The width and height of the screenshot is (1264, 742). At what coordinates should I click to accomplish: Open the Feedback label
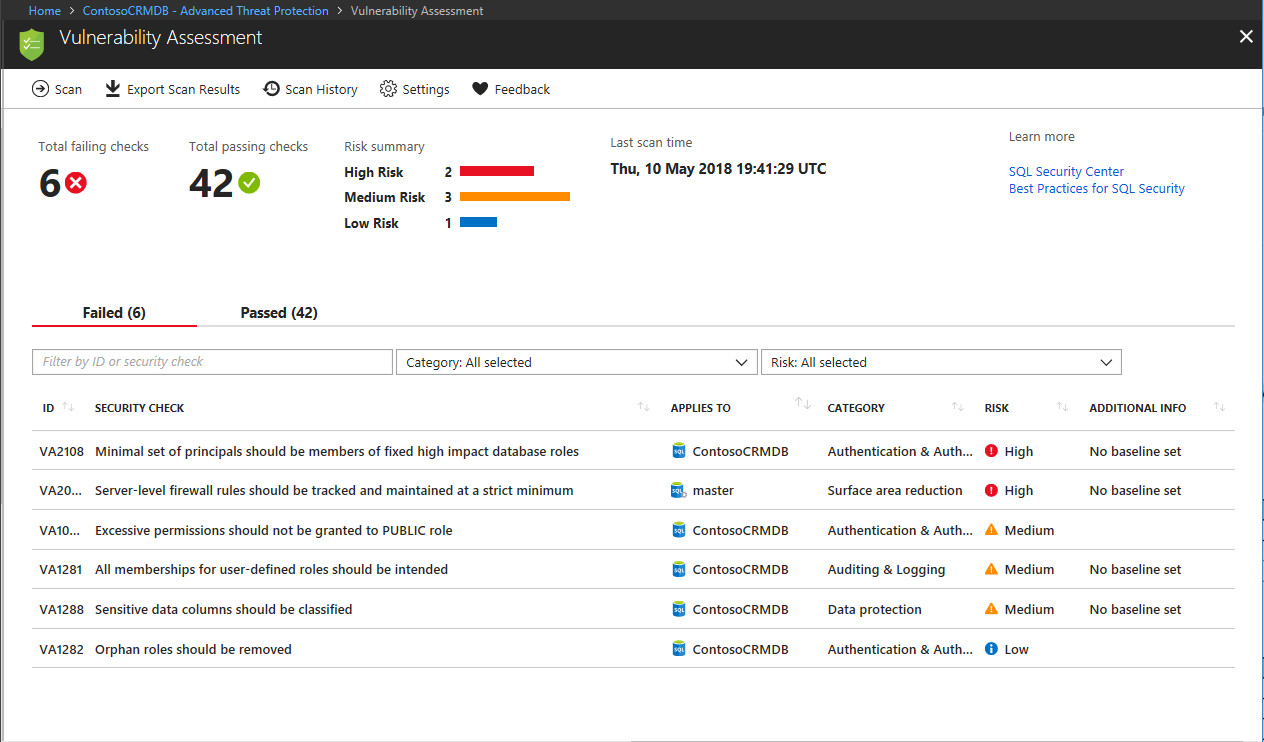(x=522, y=90)
